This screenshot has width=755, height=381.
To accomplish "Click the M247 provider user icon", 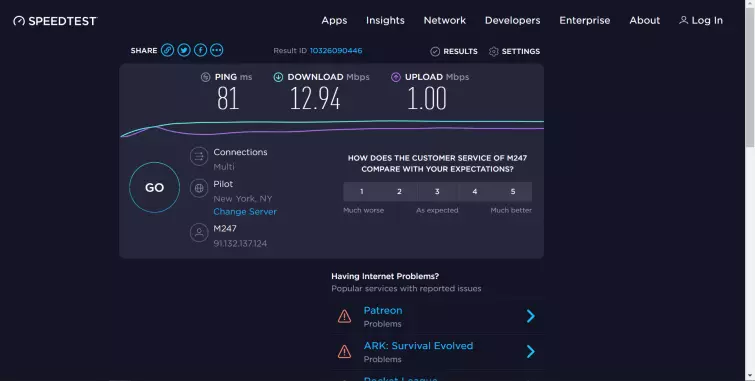I will [x=199, y=233].
